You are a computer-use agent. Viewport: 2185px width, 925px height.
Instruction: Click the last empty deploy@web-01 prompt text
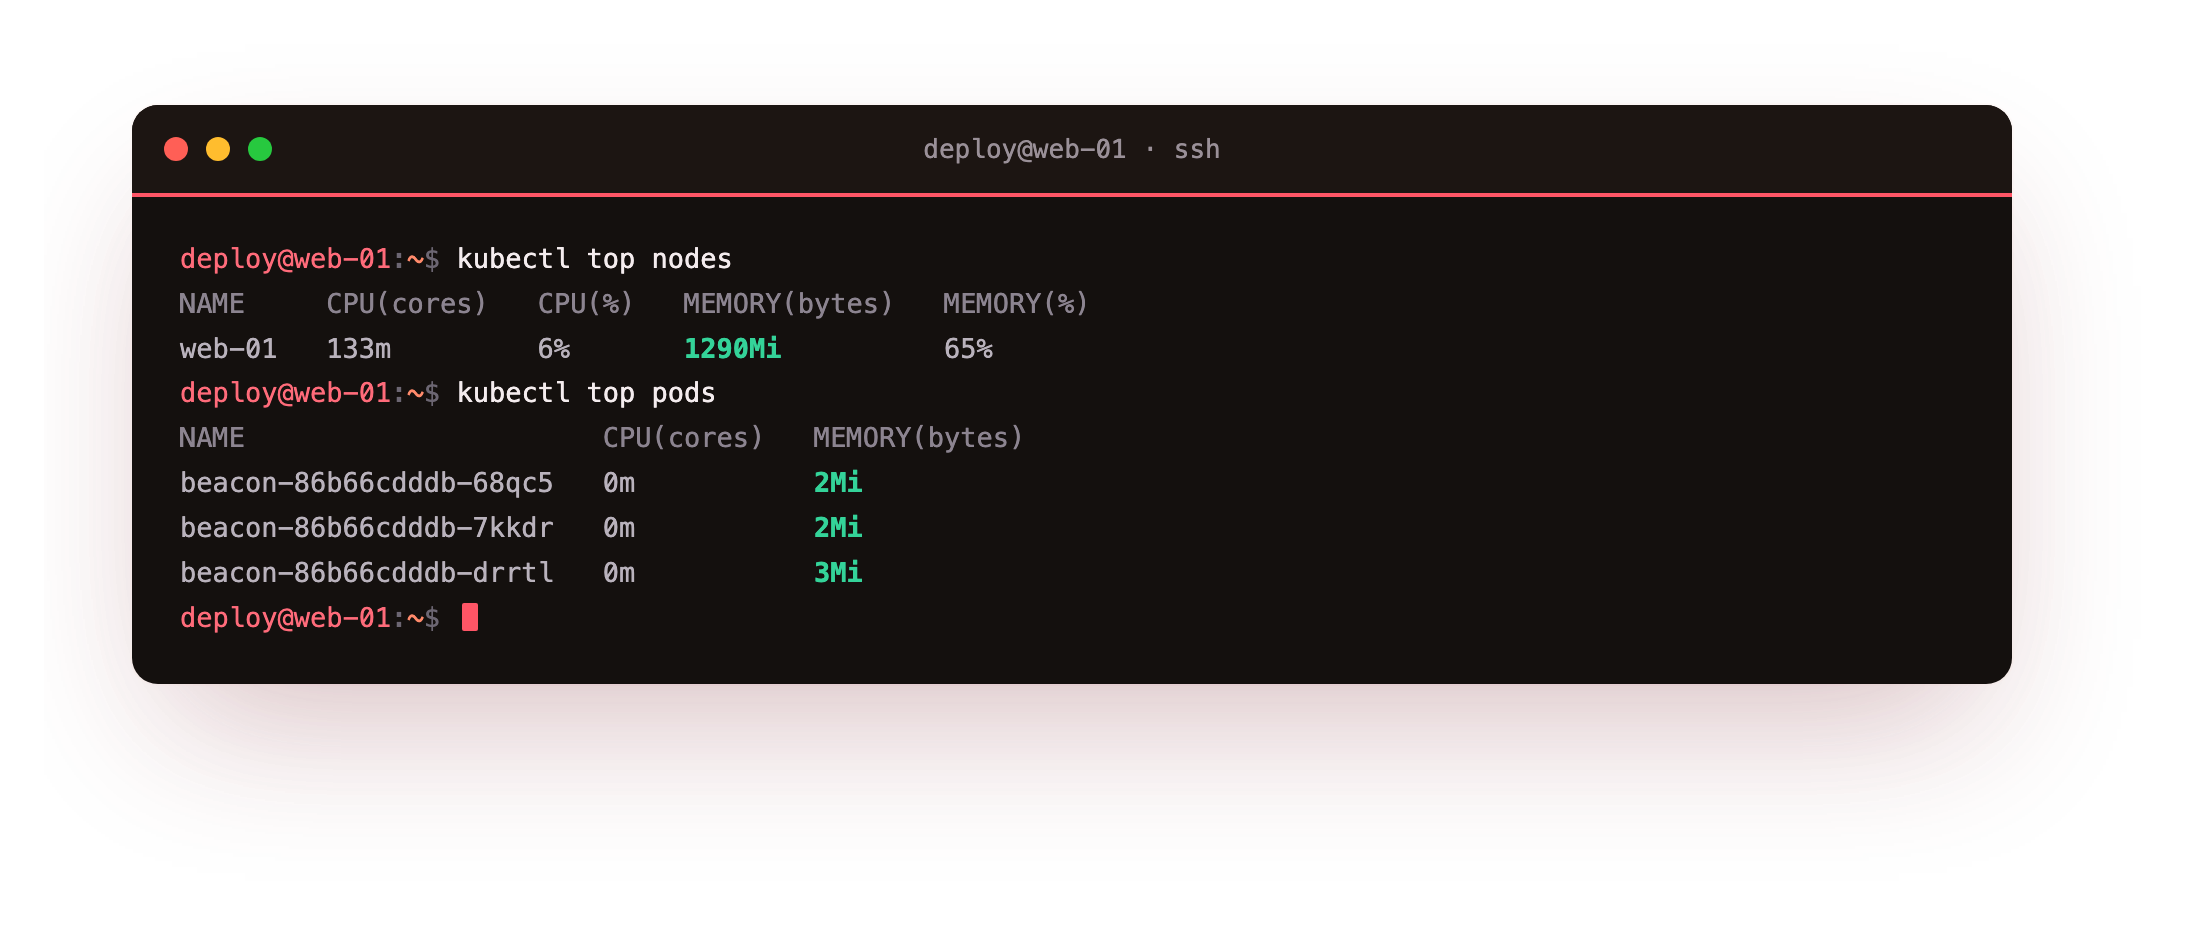click(310, 618)
